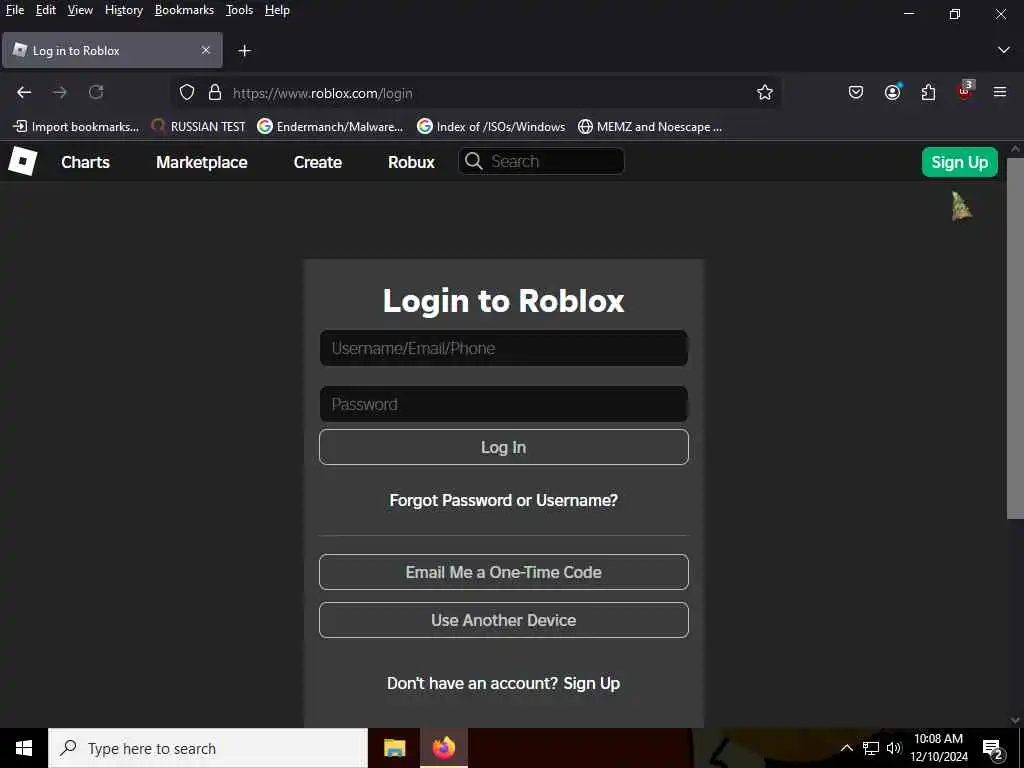Open the Tools menu

click(239, 10)
